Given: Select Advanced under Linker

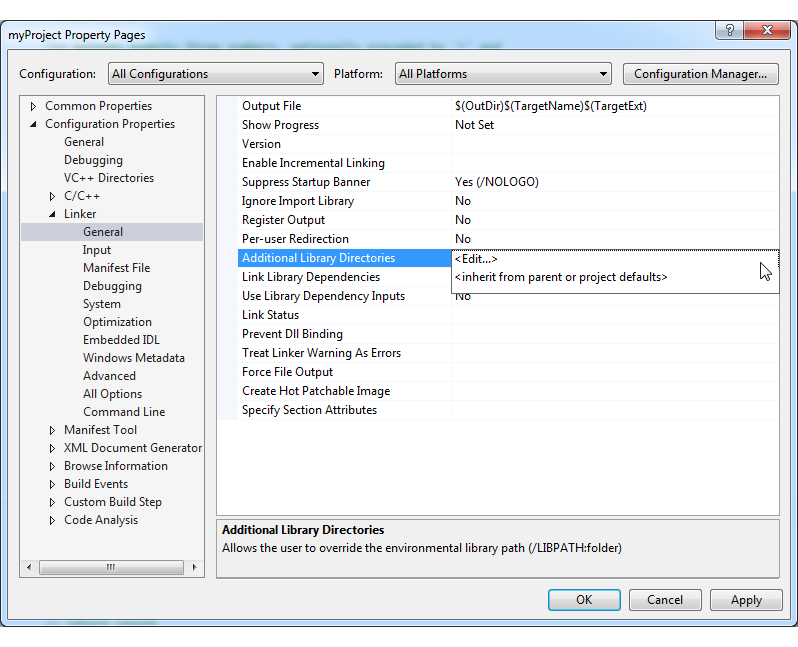Looking at the screenshot, I should pos(109,376).
